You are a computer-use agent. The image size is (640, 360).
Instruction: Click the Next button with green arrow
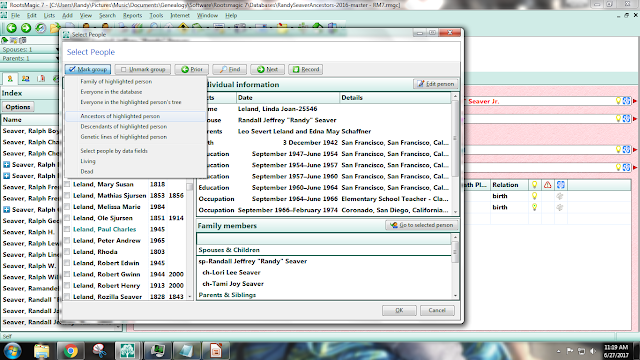[267, 69]
